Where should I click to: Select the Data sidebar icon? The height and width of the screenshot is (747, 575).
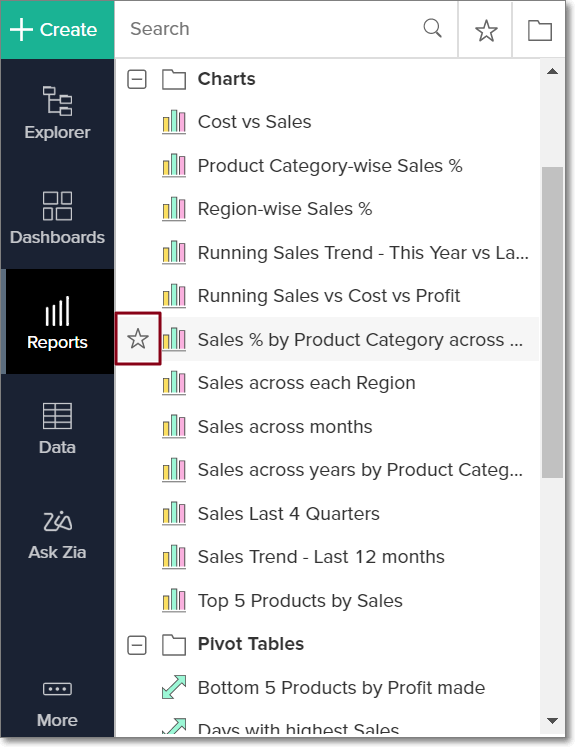coord(57,428)
